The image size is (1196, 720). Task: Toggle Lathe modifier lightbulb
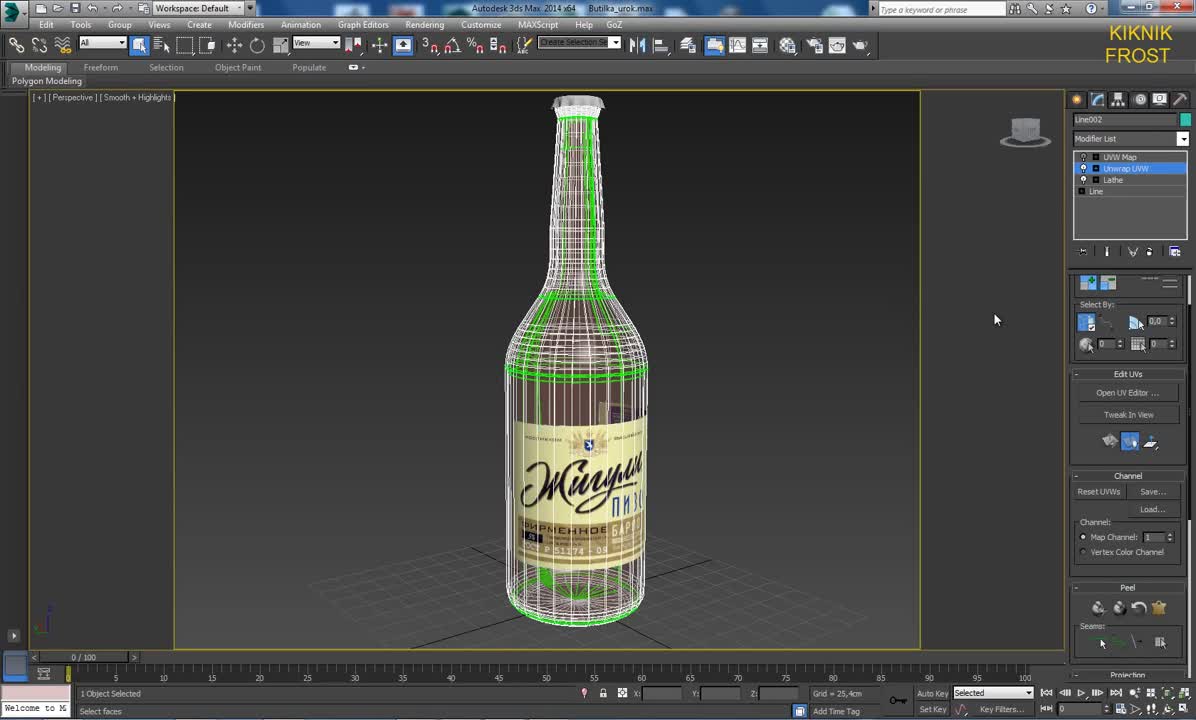coord(1083,180)
